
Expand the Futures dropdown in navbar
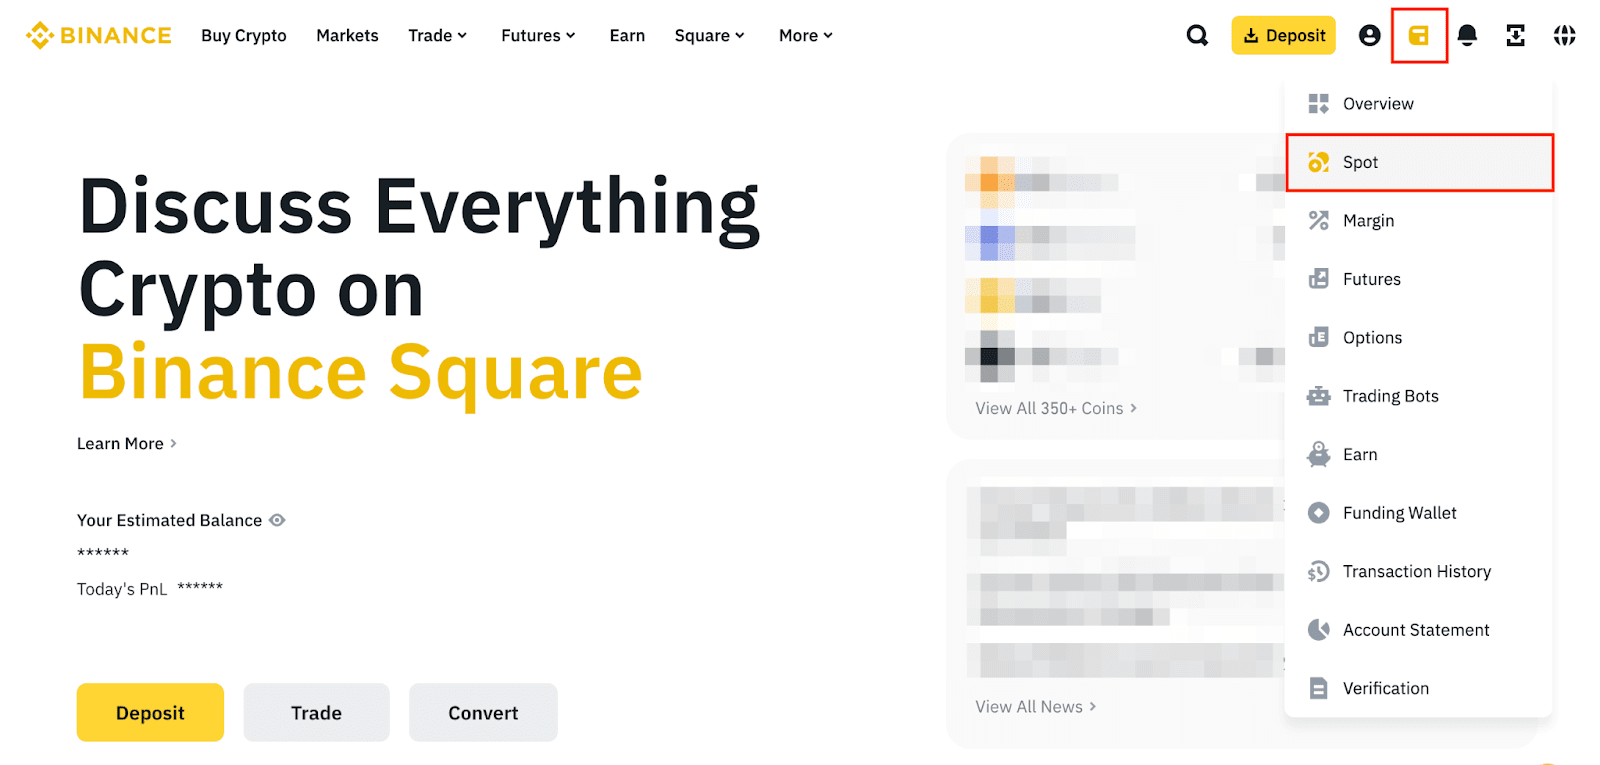coord(538,36)
